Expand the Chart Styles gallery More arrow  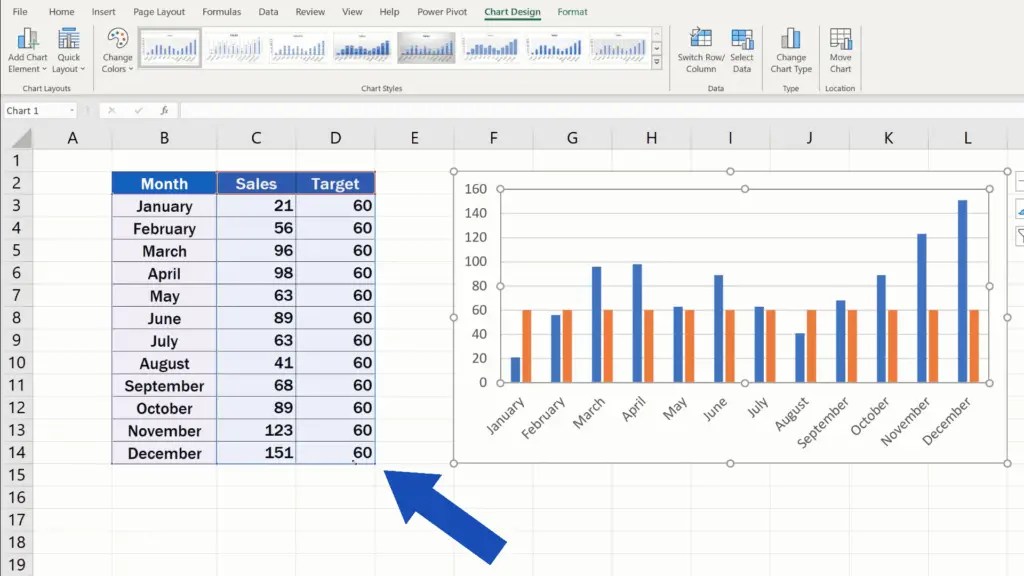pyautogui.click(x=656, y=62)
